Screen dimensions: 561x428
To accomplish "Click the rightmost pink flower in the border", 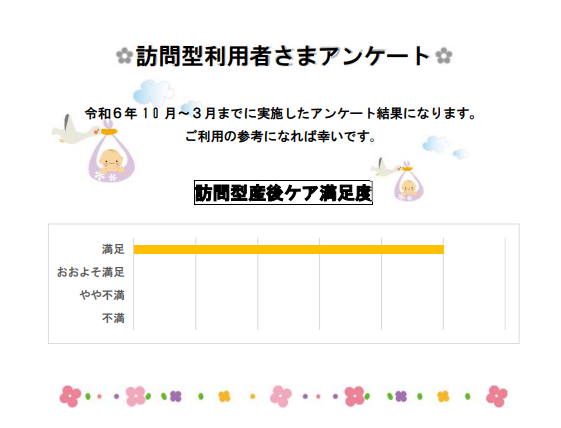I will click(x=497, y=396).
